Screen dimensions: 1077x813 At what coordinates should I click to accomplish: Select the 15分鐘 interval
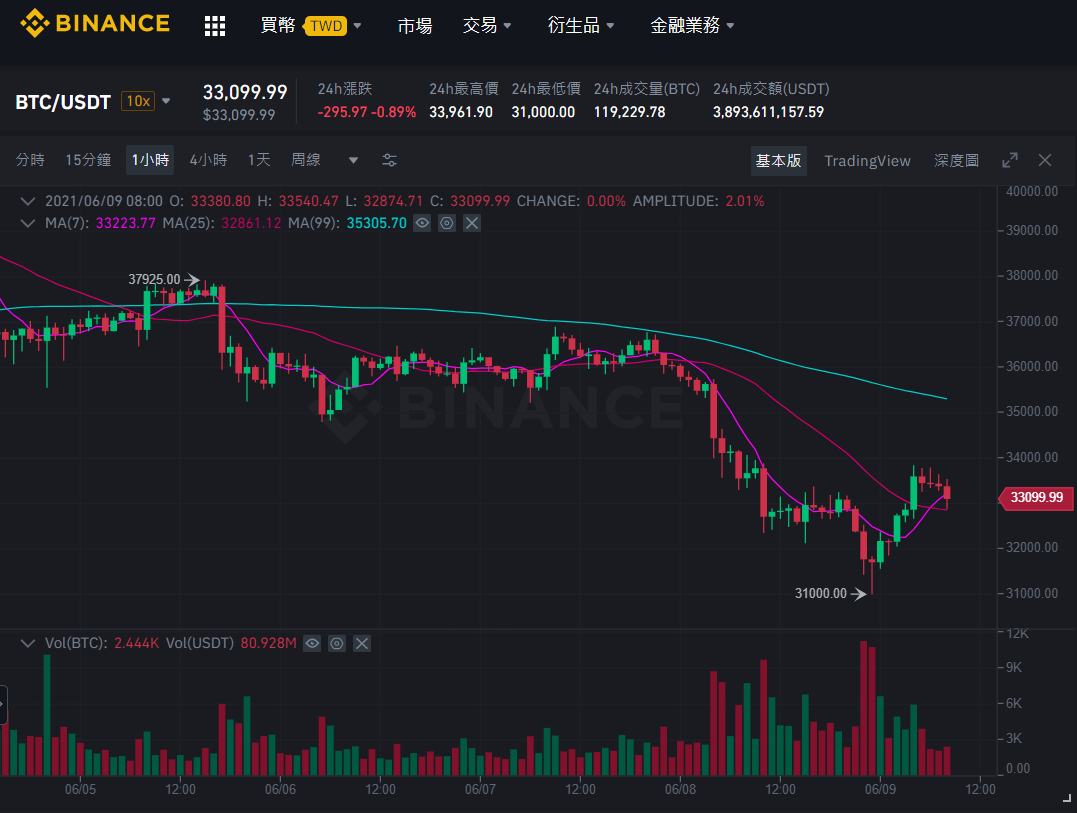coord(88,160)
